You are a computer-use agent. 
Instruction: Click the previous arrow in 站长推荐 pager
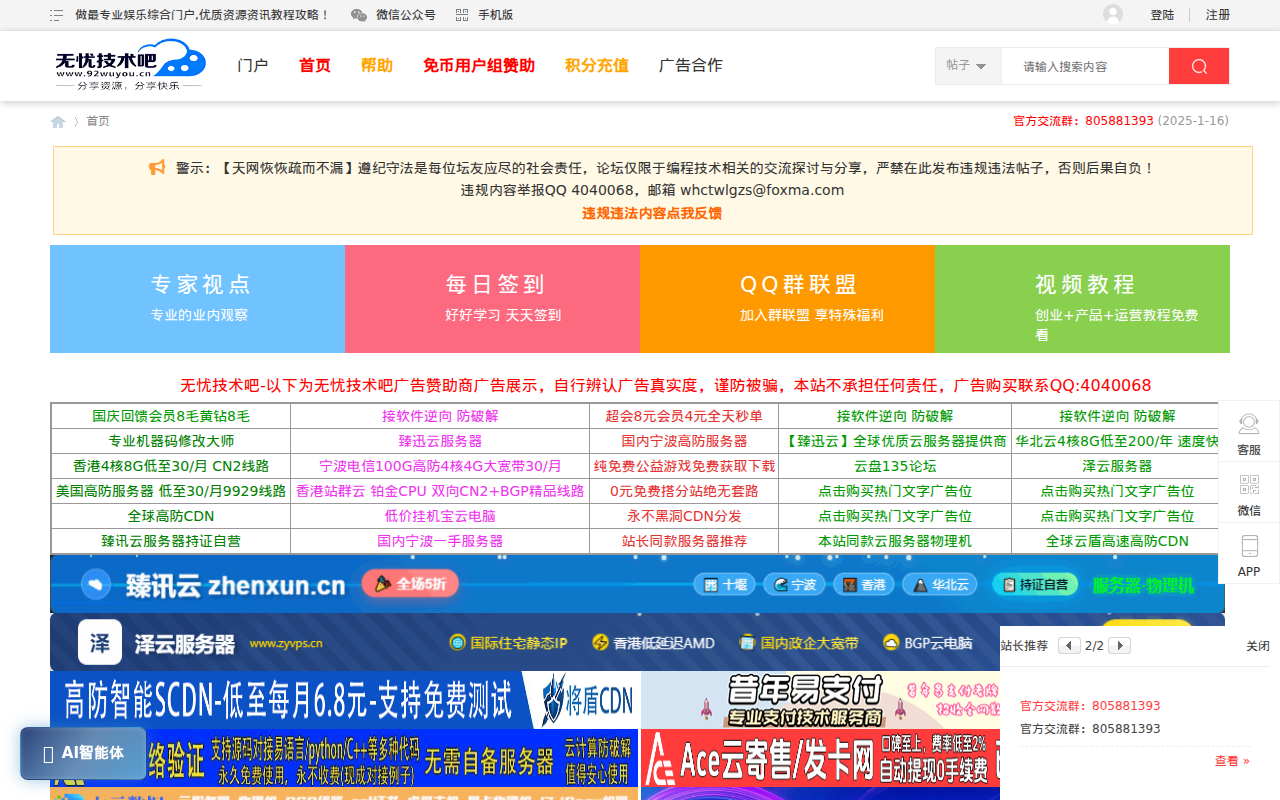[x=1069, y=645]
